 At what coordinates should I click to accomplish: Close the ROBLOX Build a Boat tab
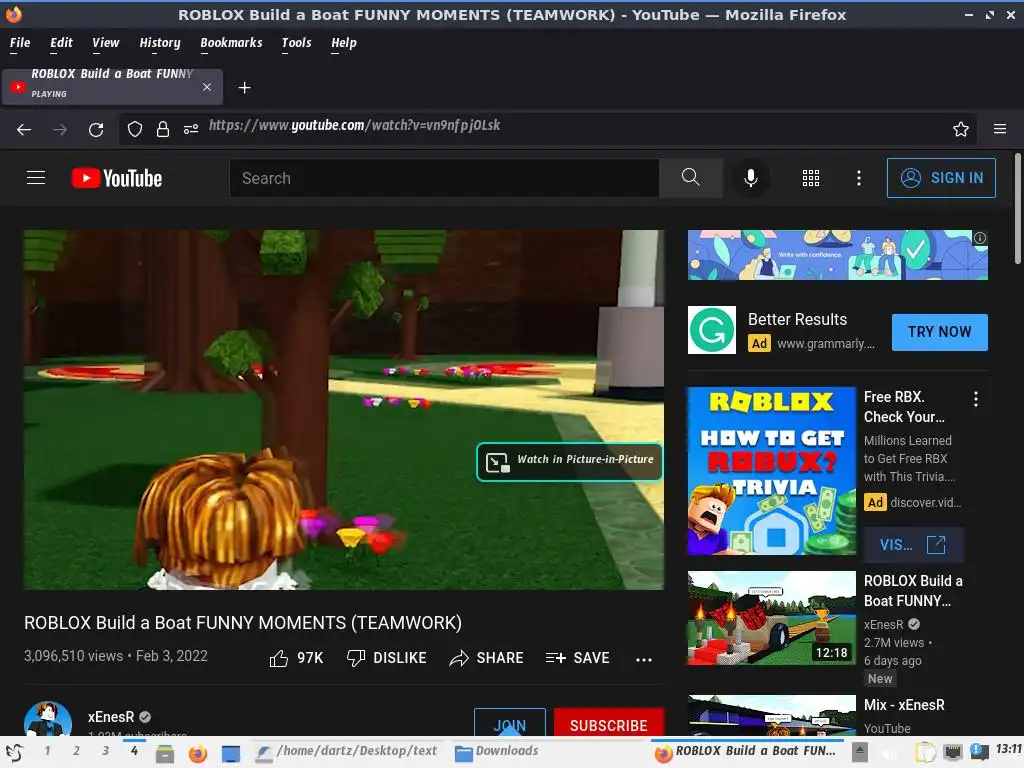pyautogui.click(x=206, y=87)
